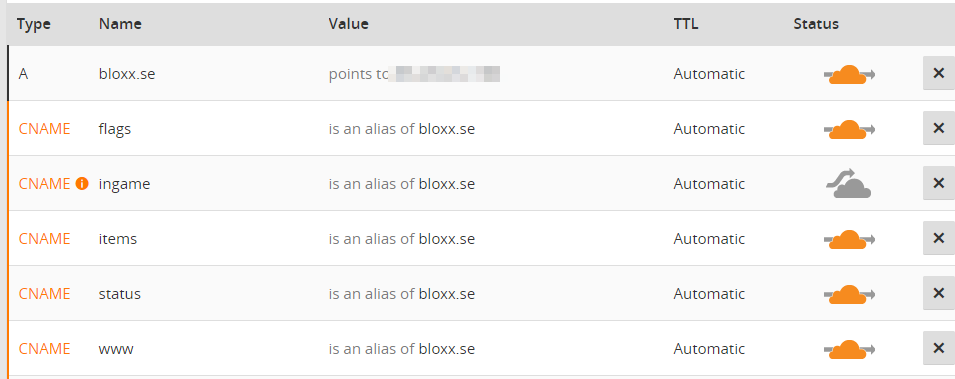Select the CNAME type label for www
Screen dimensions: 955x379
44,349
